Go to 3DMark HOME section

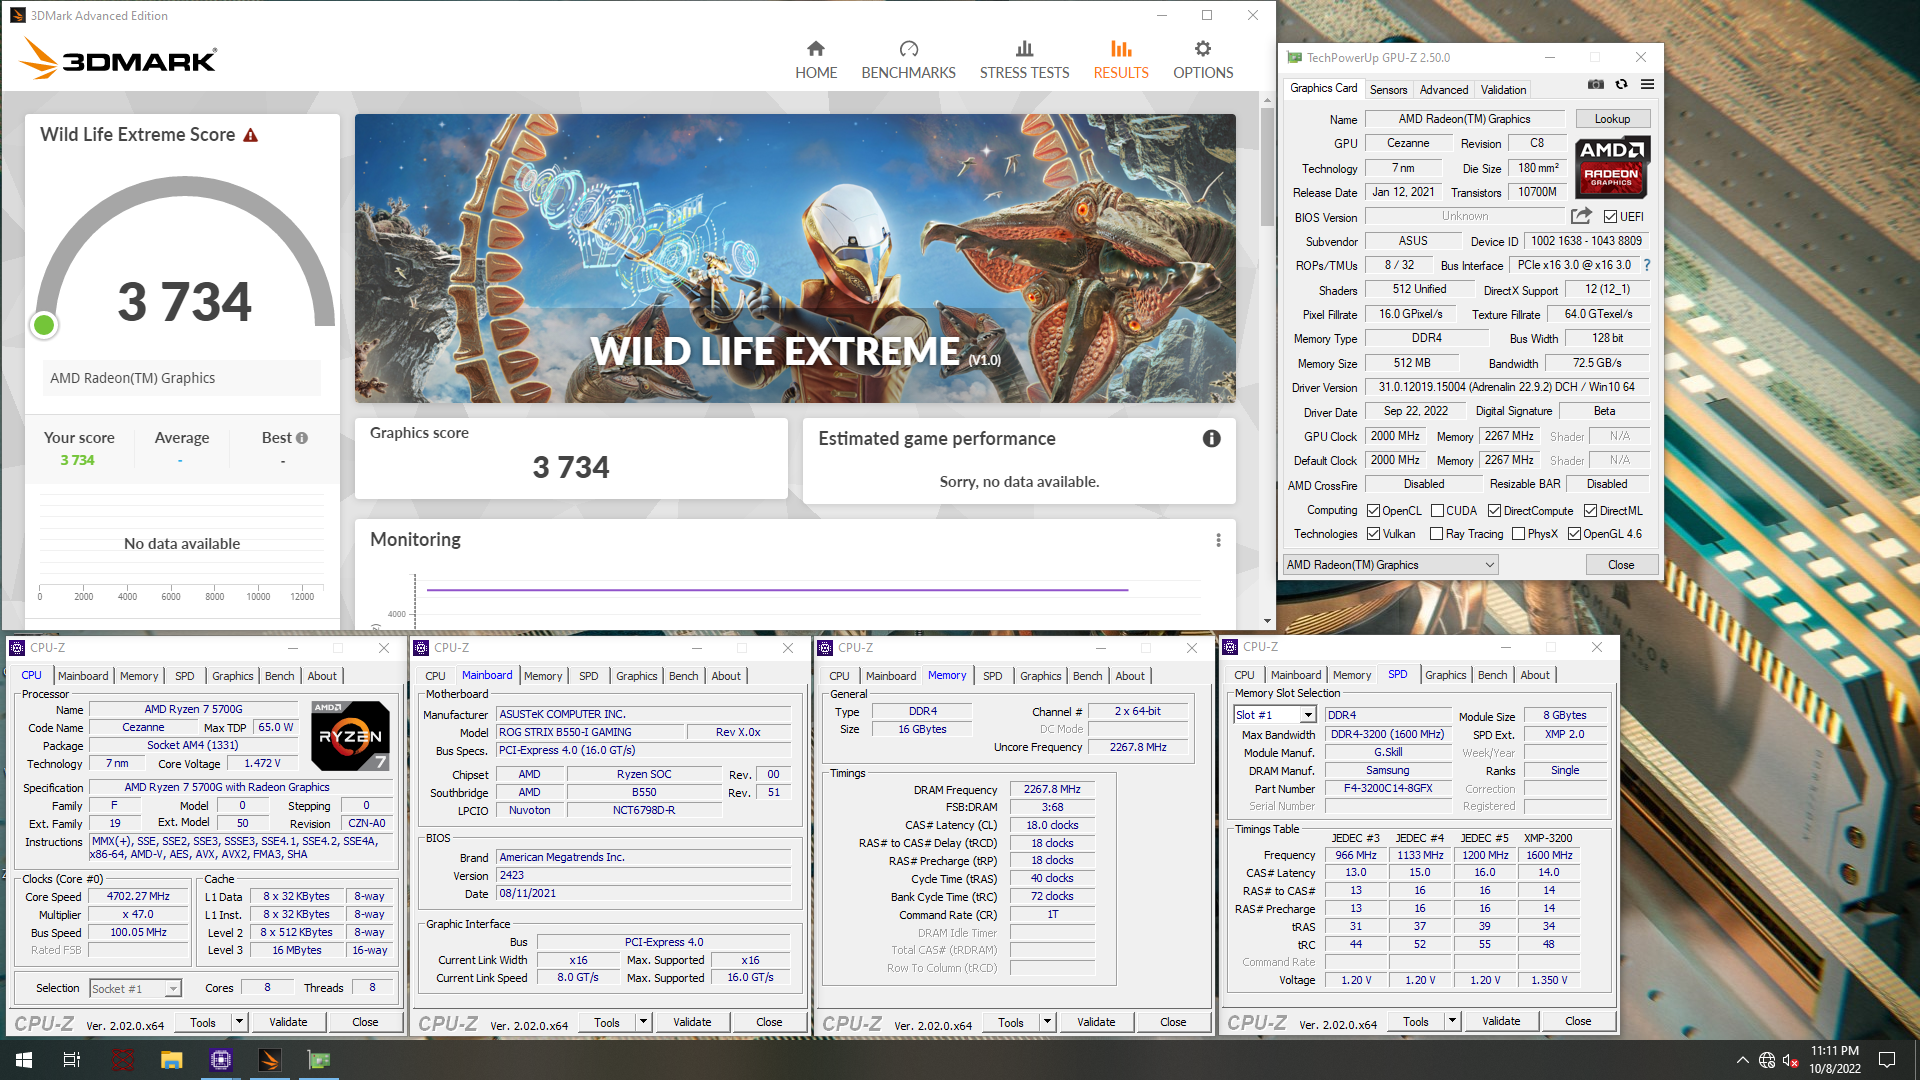pyautogui.click(x=816, y=60)
